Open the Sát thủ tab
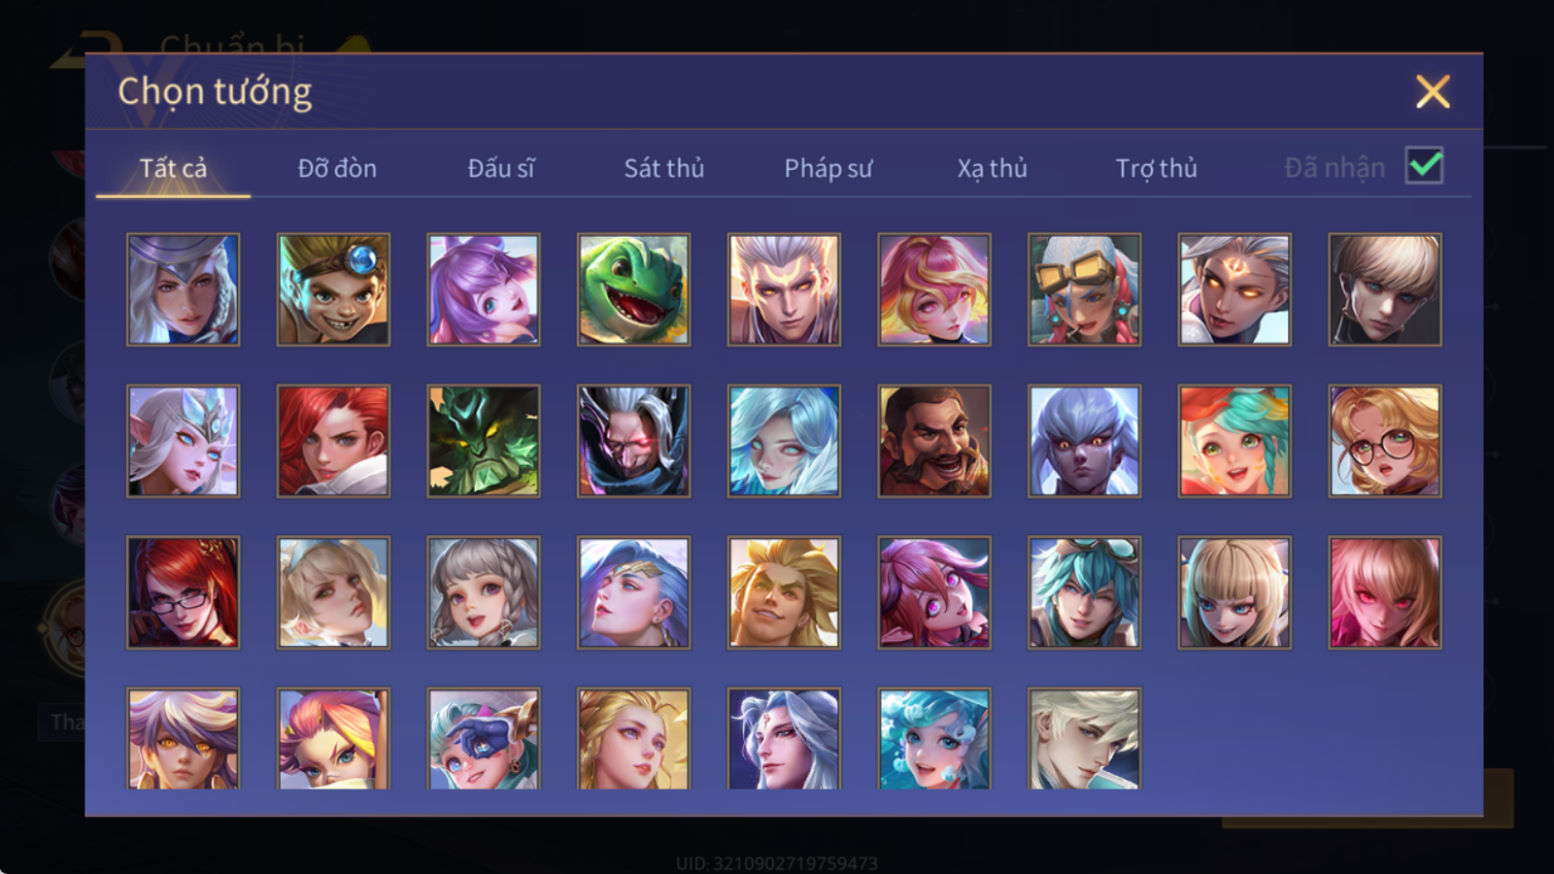 point(664,168)
